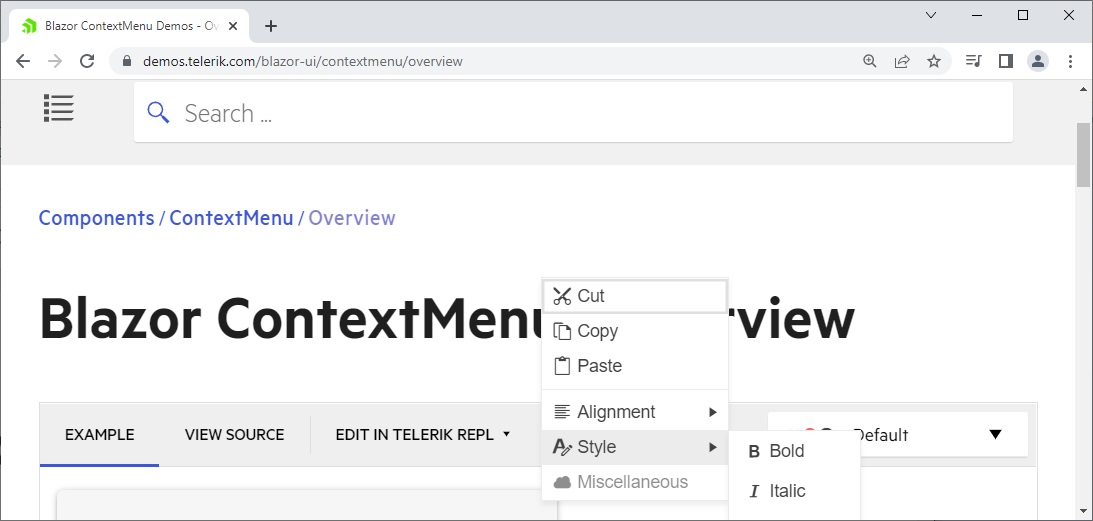Click the user profile avatar icon
The image size is (1093, 521).
pos(1038,61)
